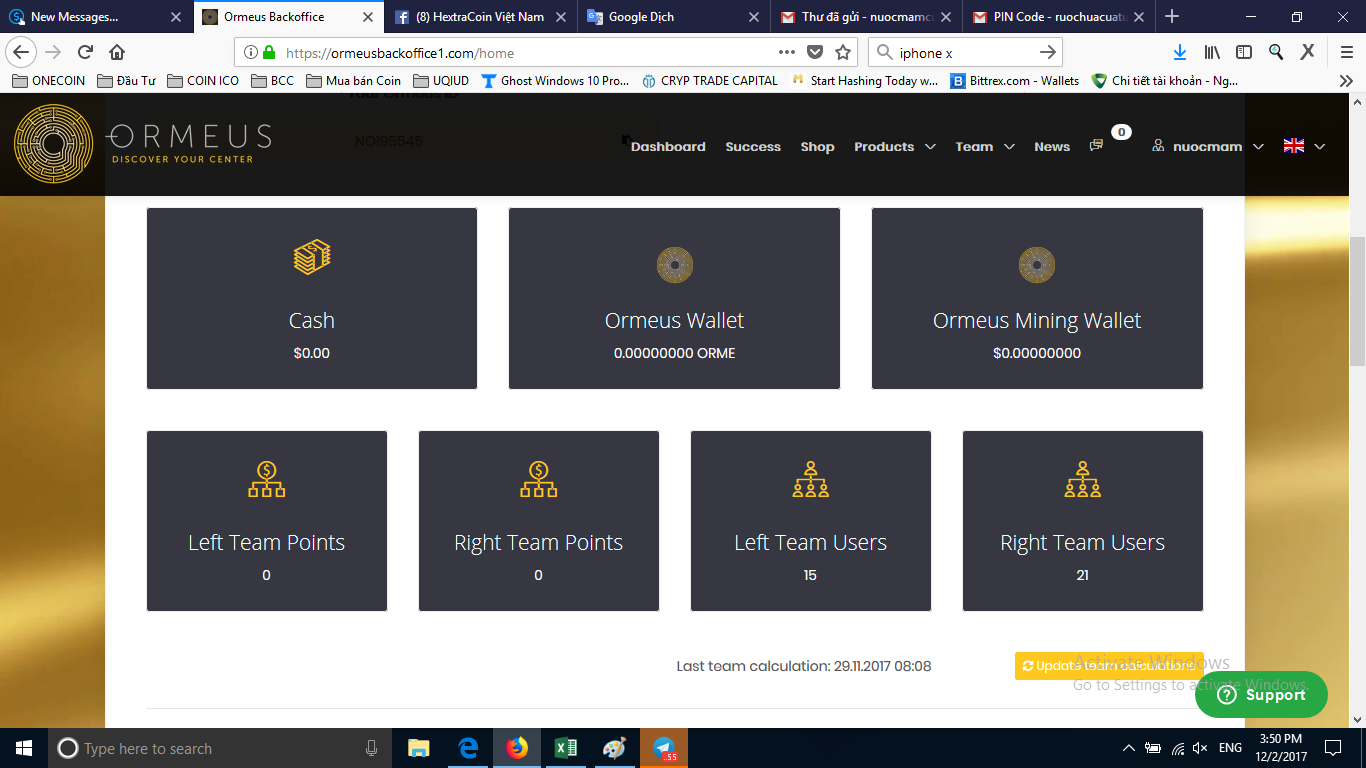The width and height of the screenshot is (1366, 768).
Task: Reload the page with the refresh icon
Action: pyautogui.click(x=86, y=52)
